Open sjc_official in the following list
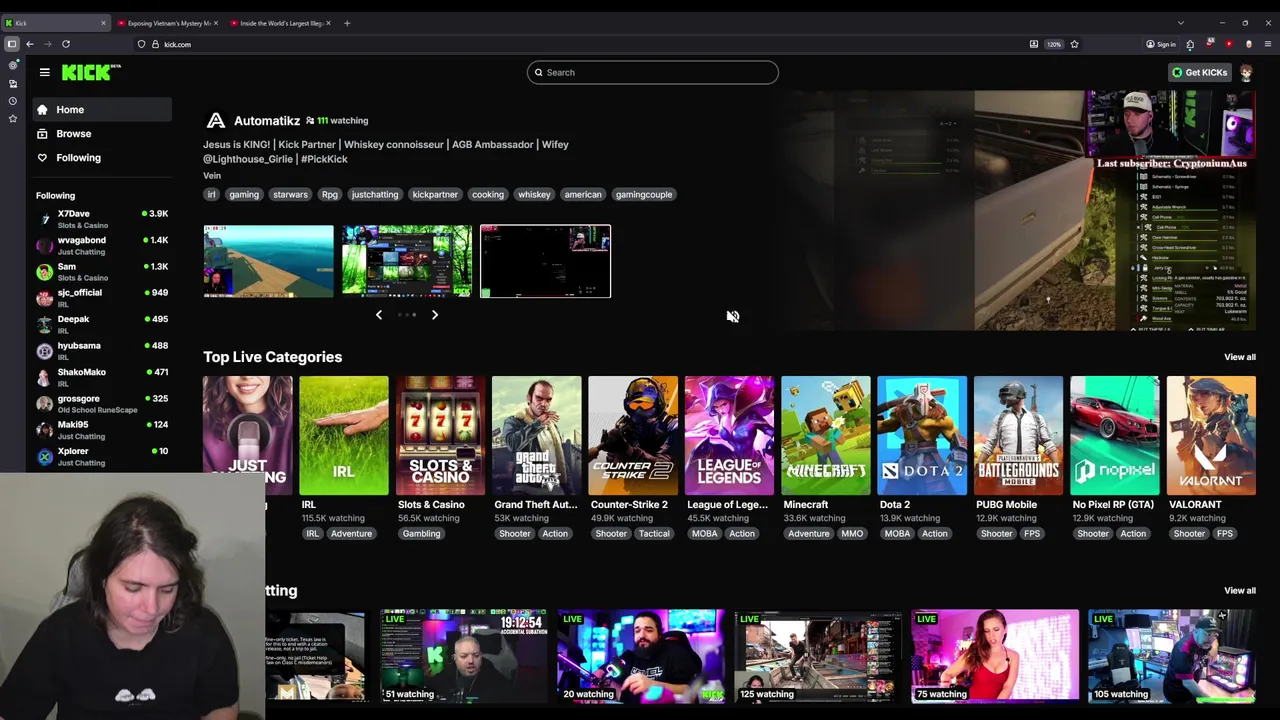This screenshot has width=1280, height=720. point(100,298)
